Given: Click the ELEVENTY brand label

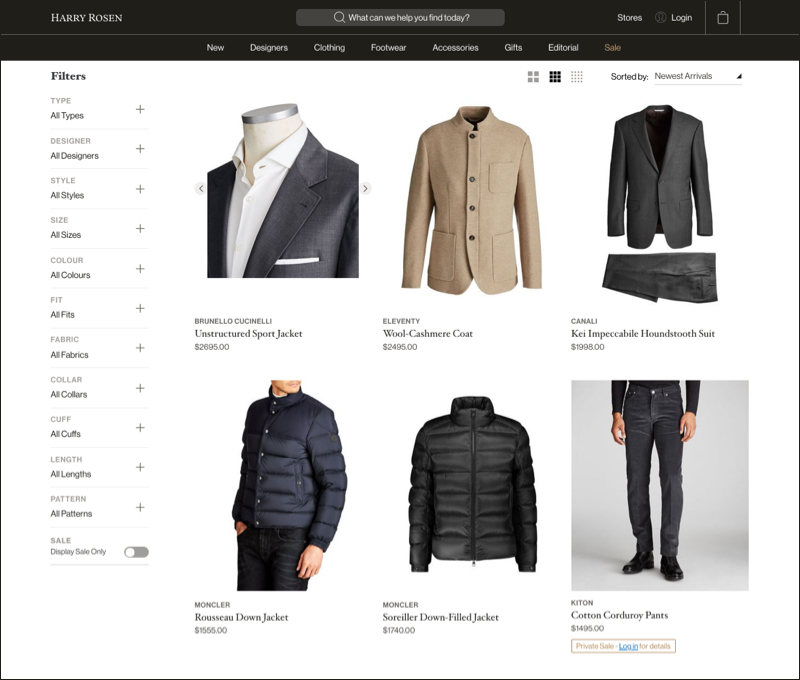Looking at the screenshot, I should pos(401,321).
